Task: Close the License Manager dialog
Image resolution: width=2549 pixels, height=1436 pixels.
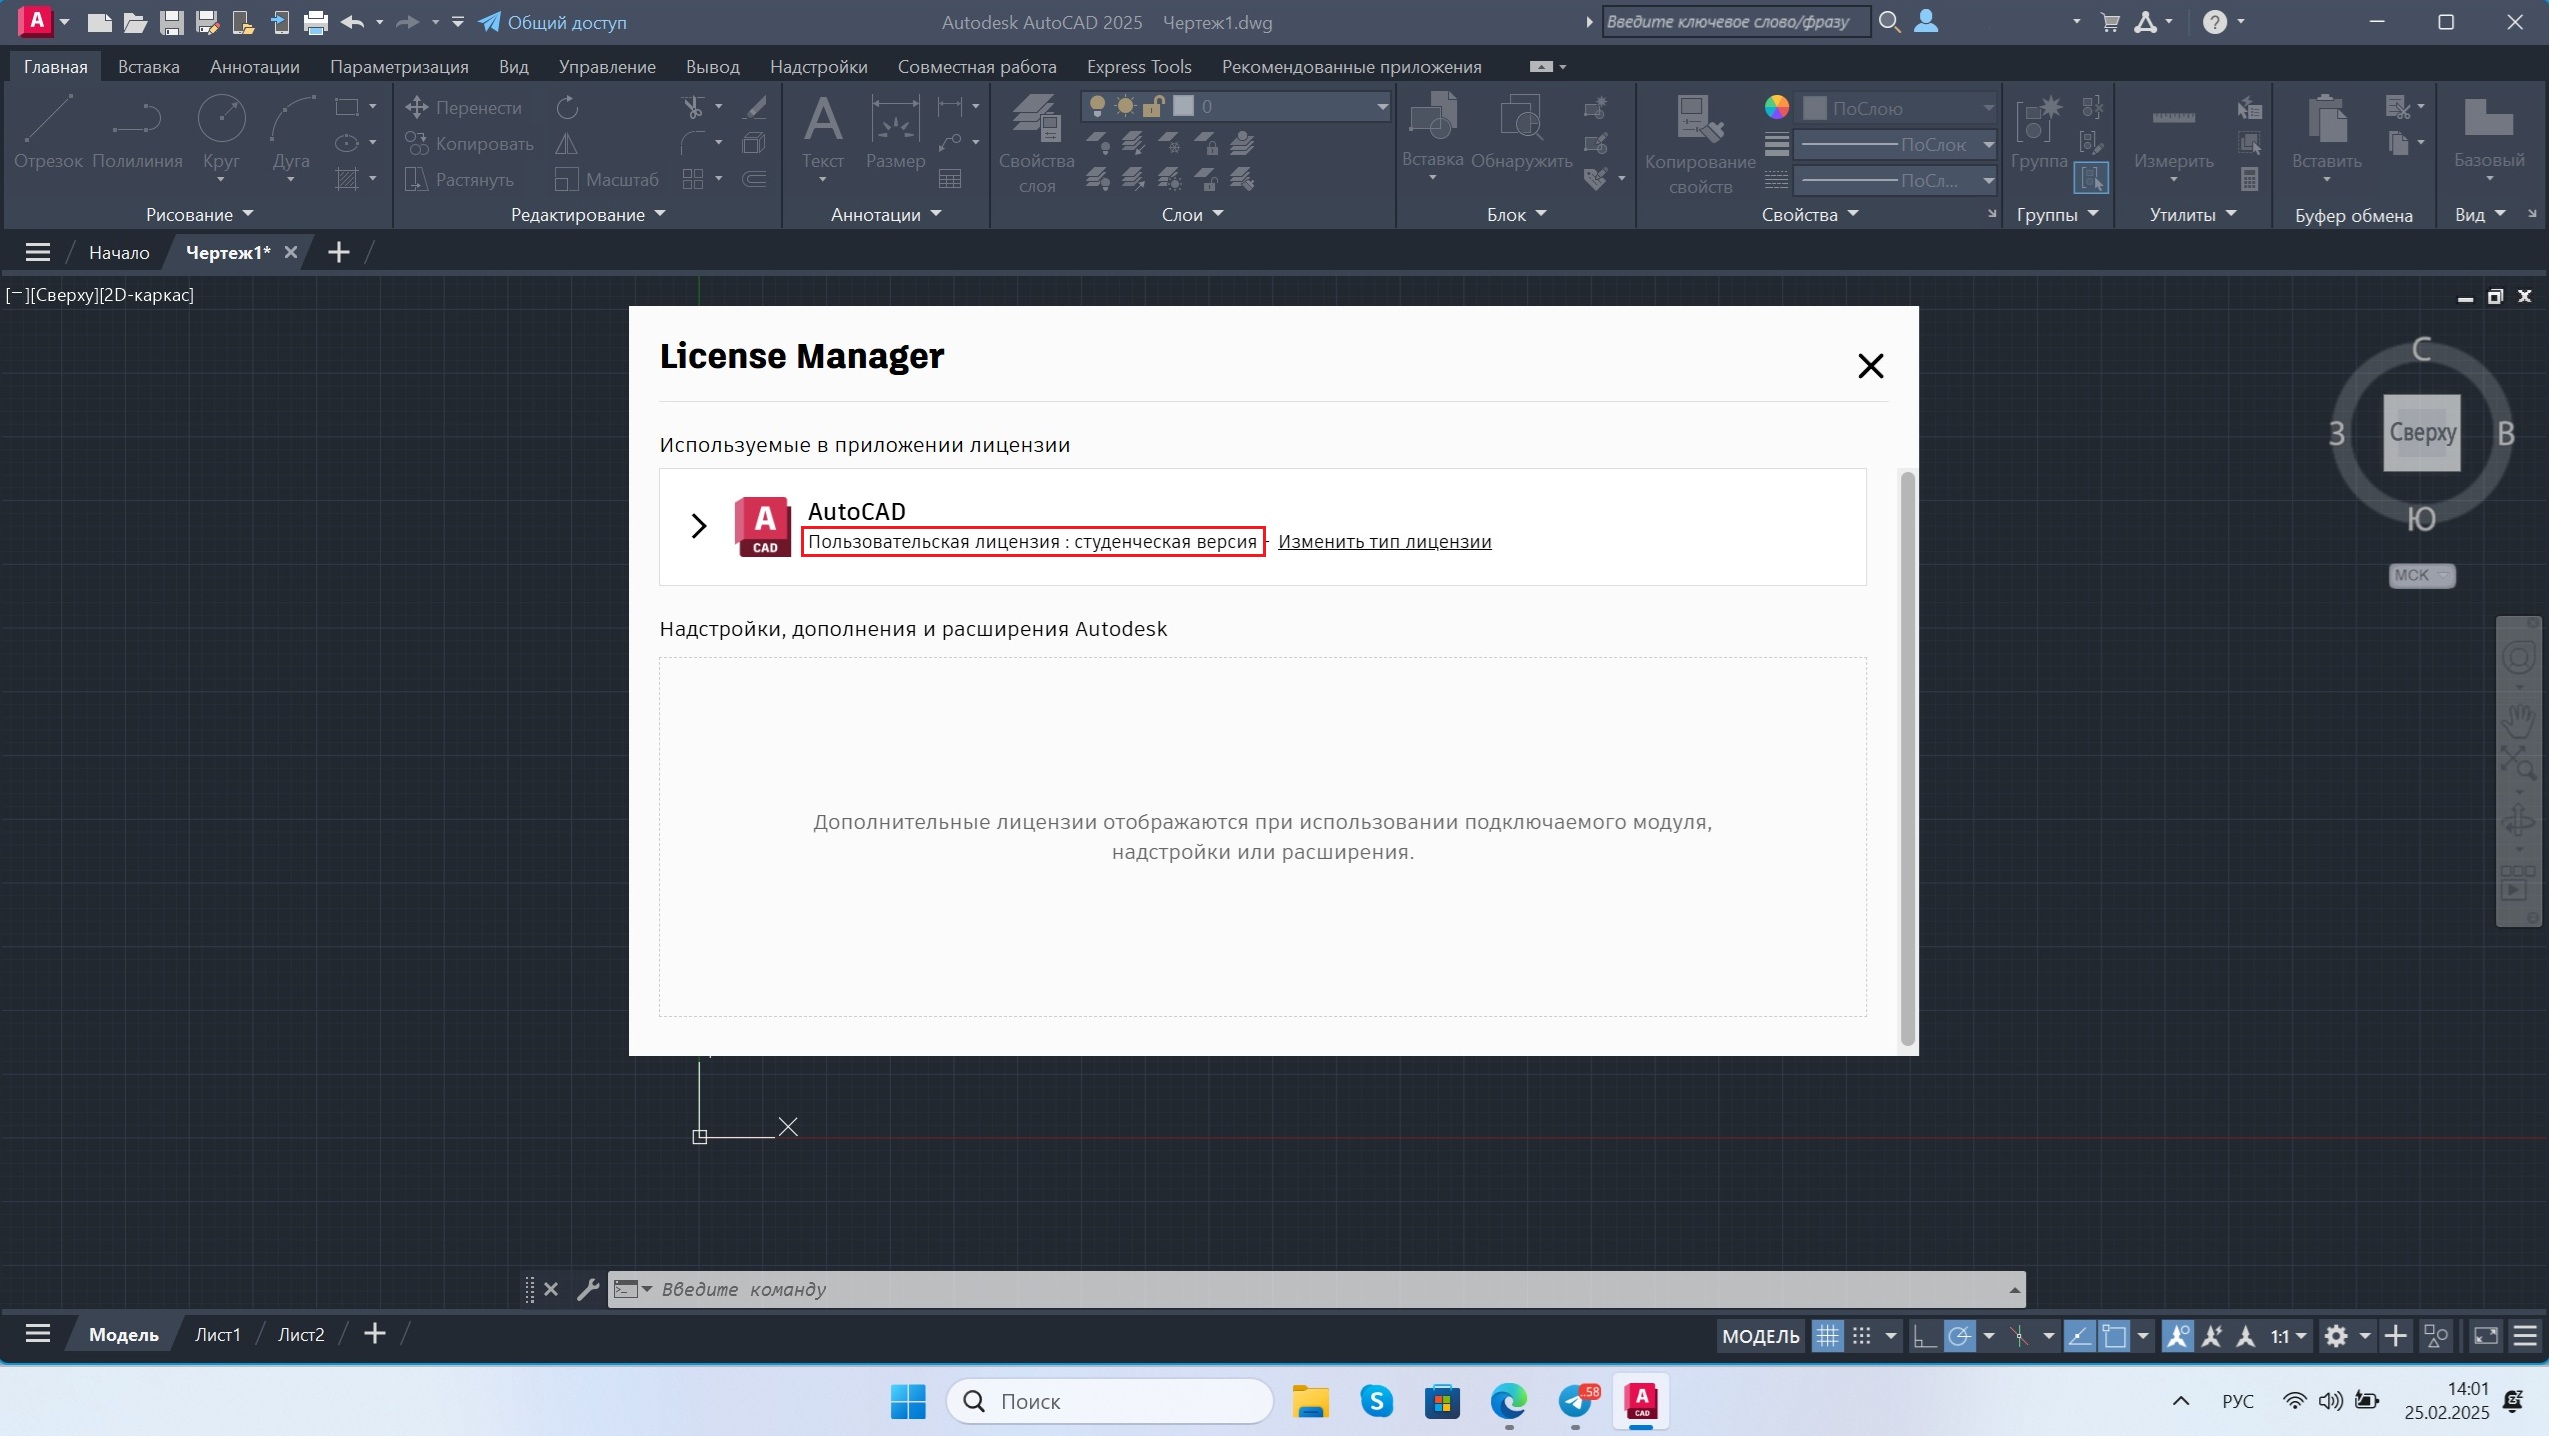Action: [1870, 365]
